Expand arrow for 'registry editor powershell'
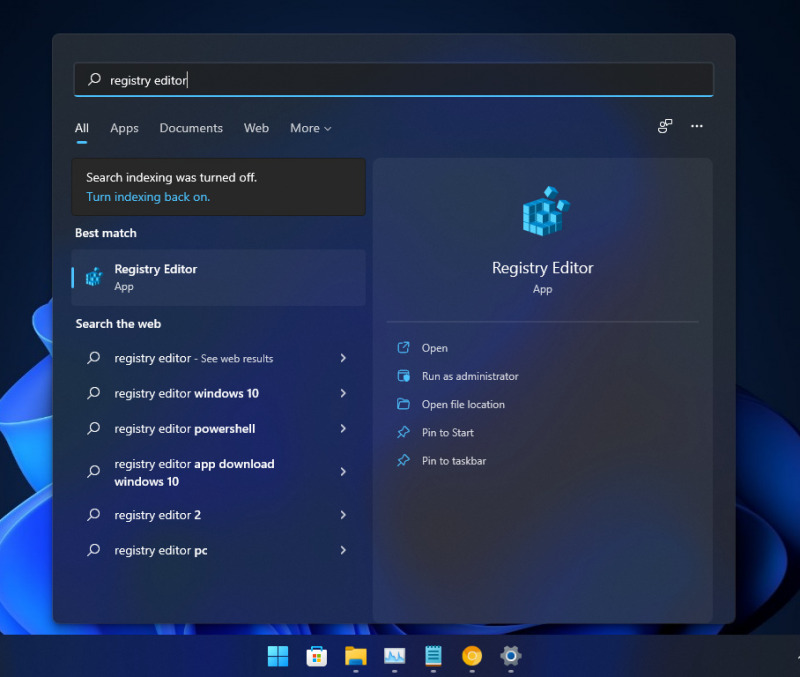 [x=343, y=429]
